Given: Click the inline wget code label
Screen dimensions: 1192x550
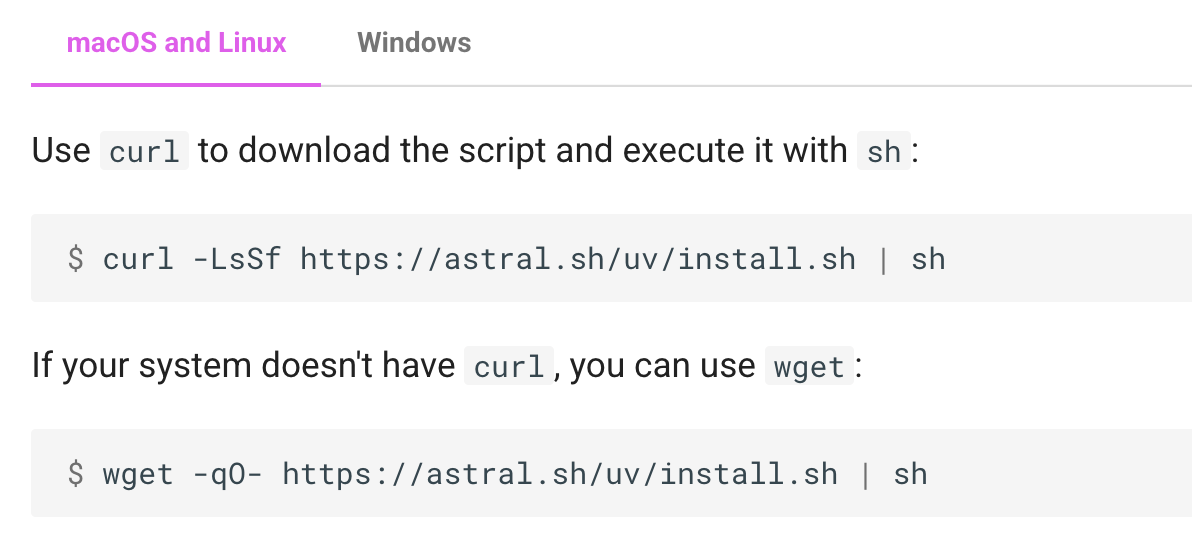Looking at the screenshot, I should pyautogui.click(x=810, y=367).
